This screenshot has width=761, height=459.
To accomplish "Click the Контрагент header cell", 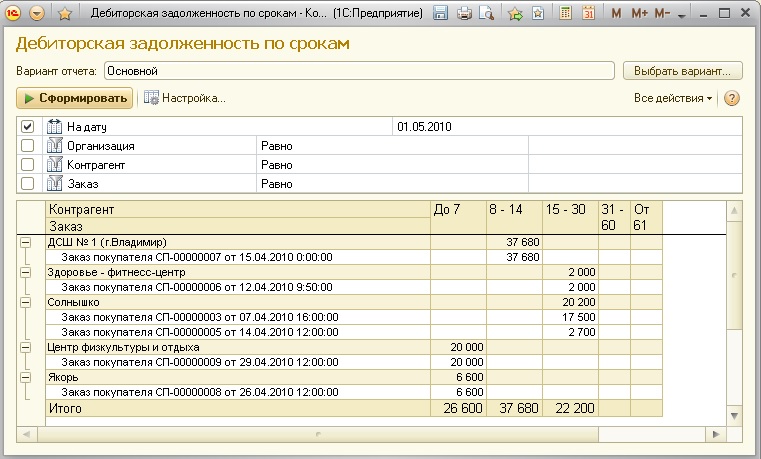I will pyautogui.click(x=238, y=210).
